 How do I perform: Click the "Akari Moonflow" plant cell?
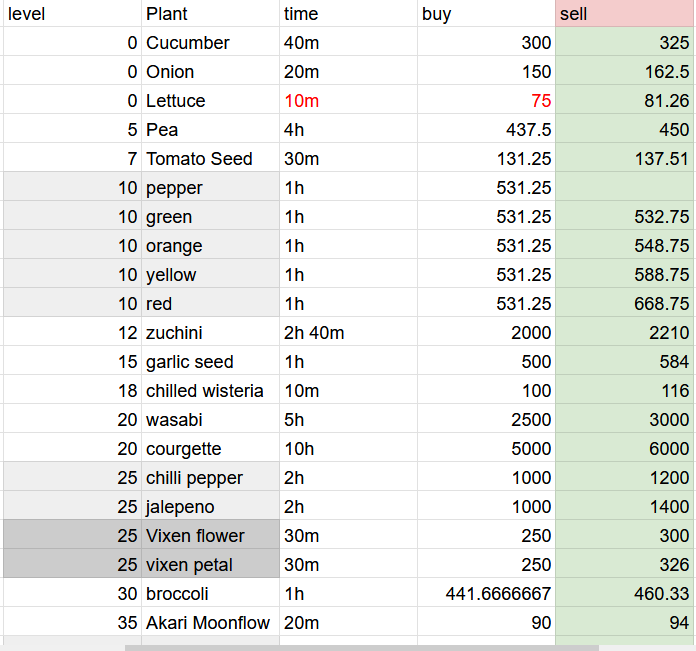210,623
